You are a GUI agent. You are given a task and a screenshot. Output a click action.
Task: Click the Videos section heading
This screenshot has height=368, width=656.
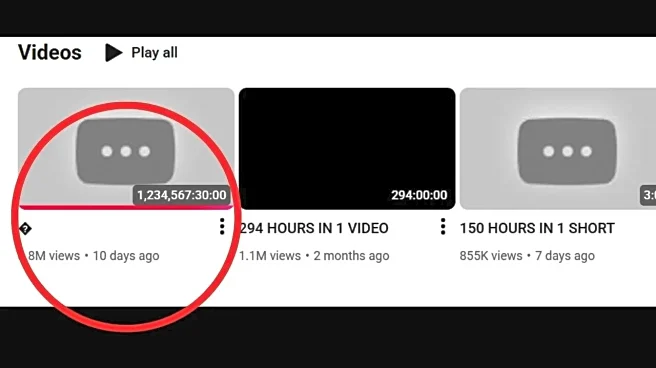[x=50, y=53]
